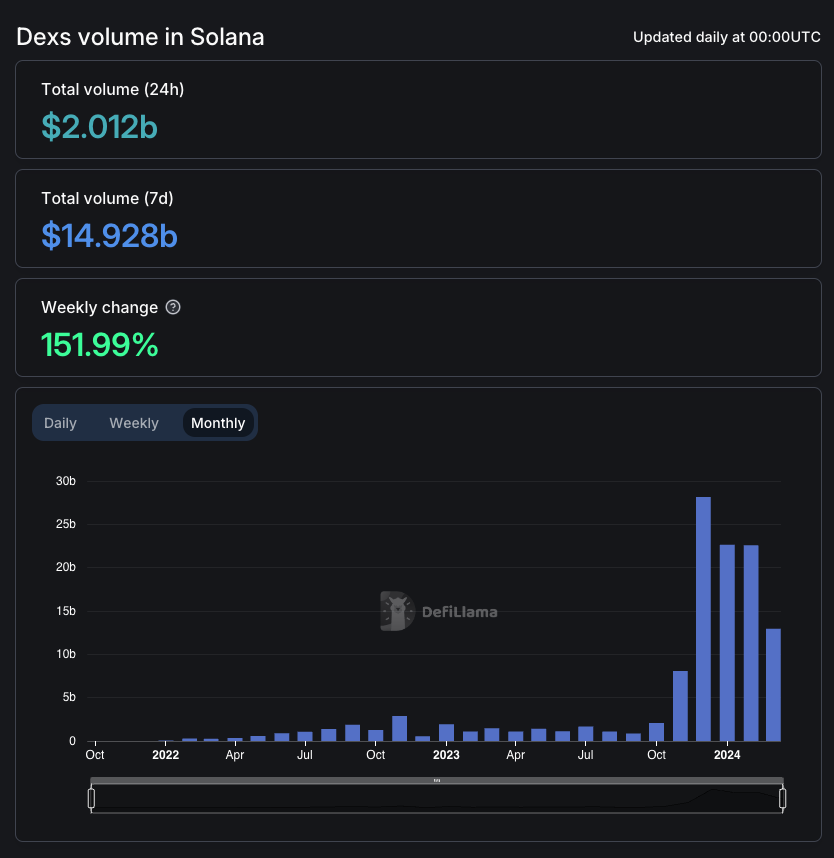This screenshot has width=834, height=858.
Task: Click the Dexs volume in Solana heading
Action: [140, 37]
